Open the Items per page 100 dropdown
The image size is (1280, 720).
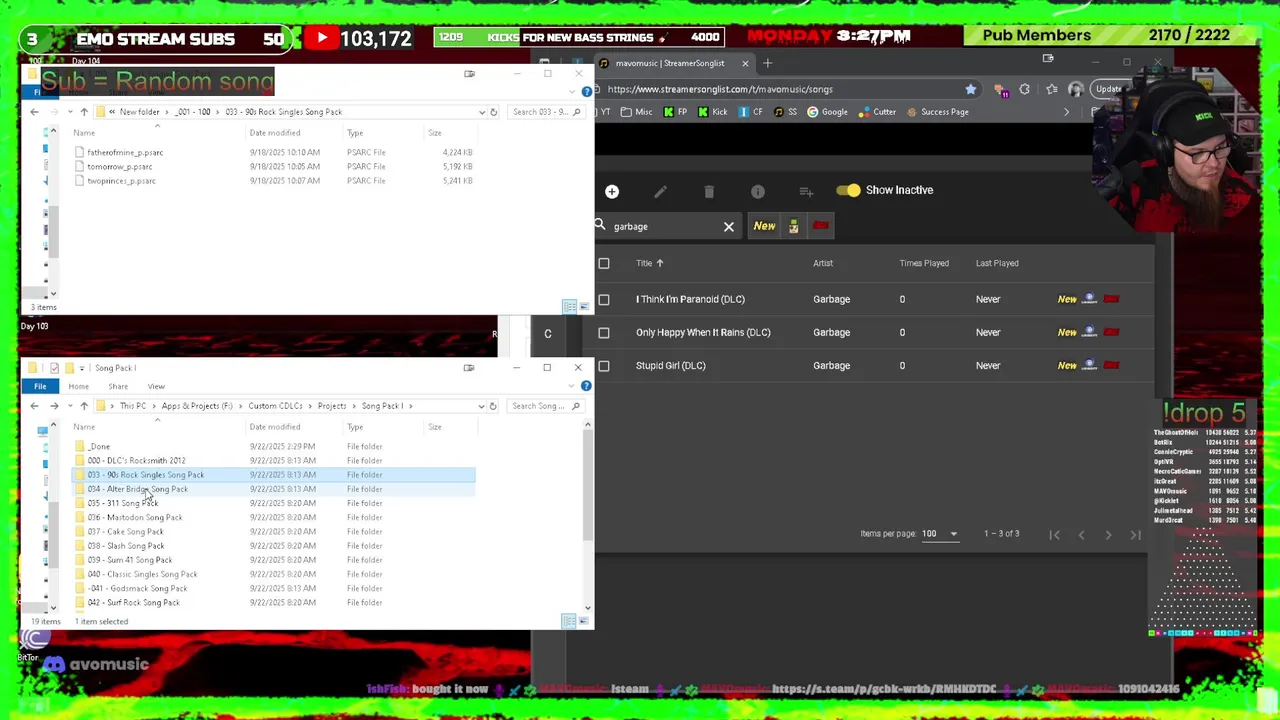[x=939, y=534]
